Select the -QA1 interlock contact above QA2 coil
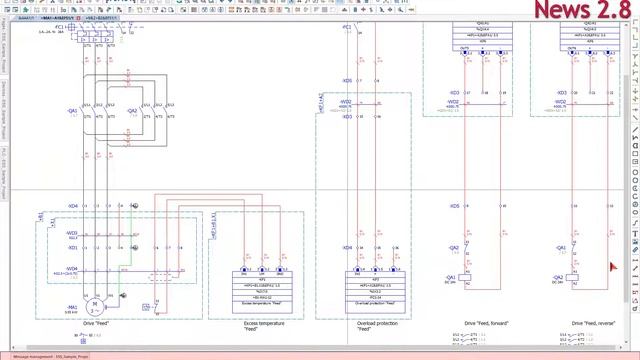640x360 pixels. click(x=572, y=248)
